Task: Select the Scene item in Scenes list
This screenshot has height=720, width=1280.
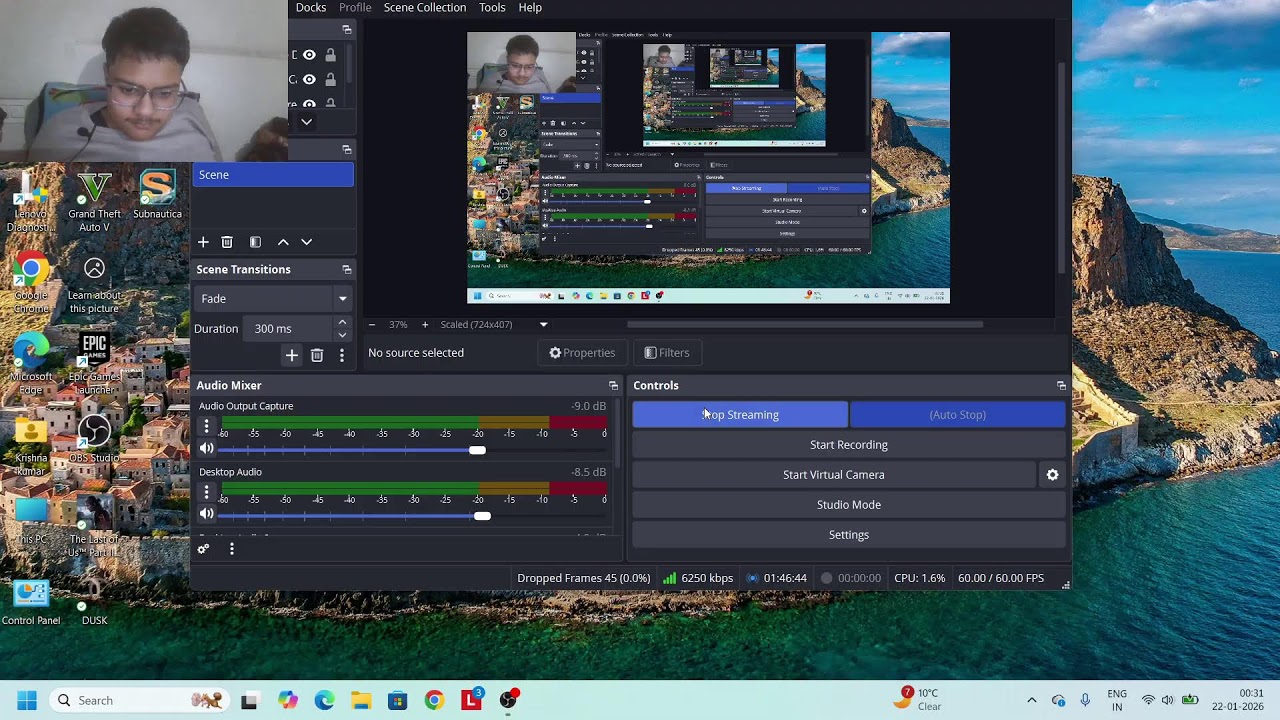Action: (x=273, y=175)
